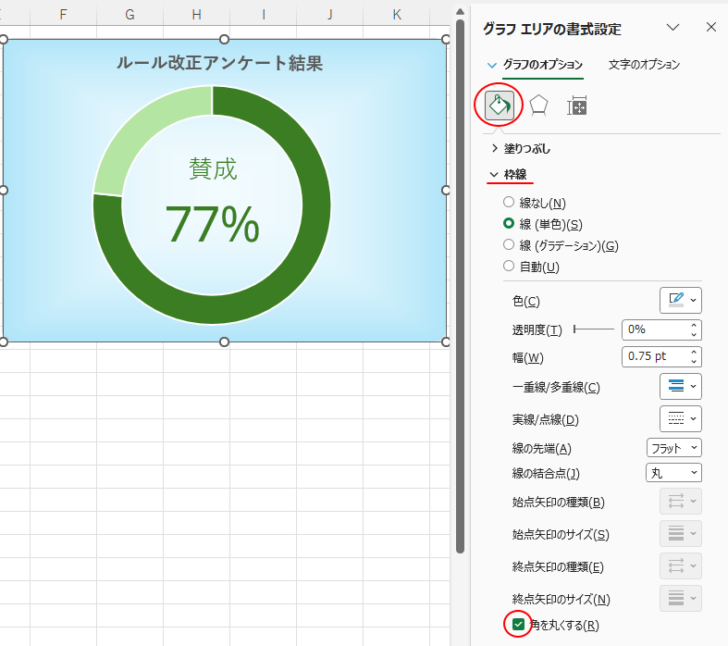
Task: Switch to the 文字のオプション tab
Action: coord(644,65)
